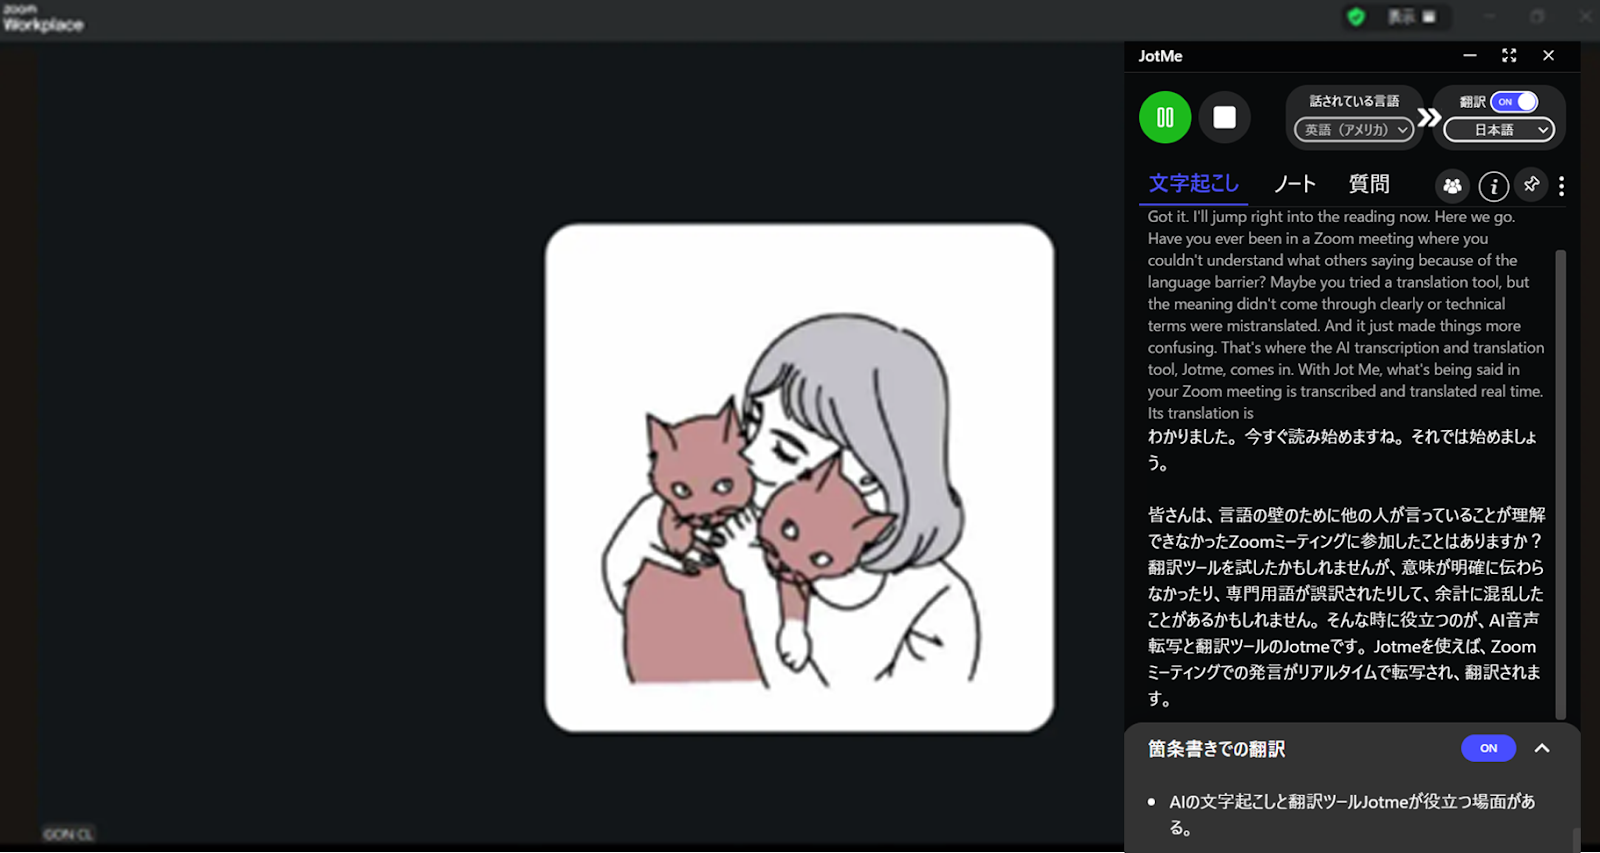The image size is (1600, 853).
Task: Show info via the circled i icon
Action: [1493, 186]
